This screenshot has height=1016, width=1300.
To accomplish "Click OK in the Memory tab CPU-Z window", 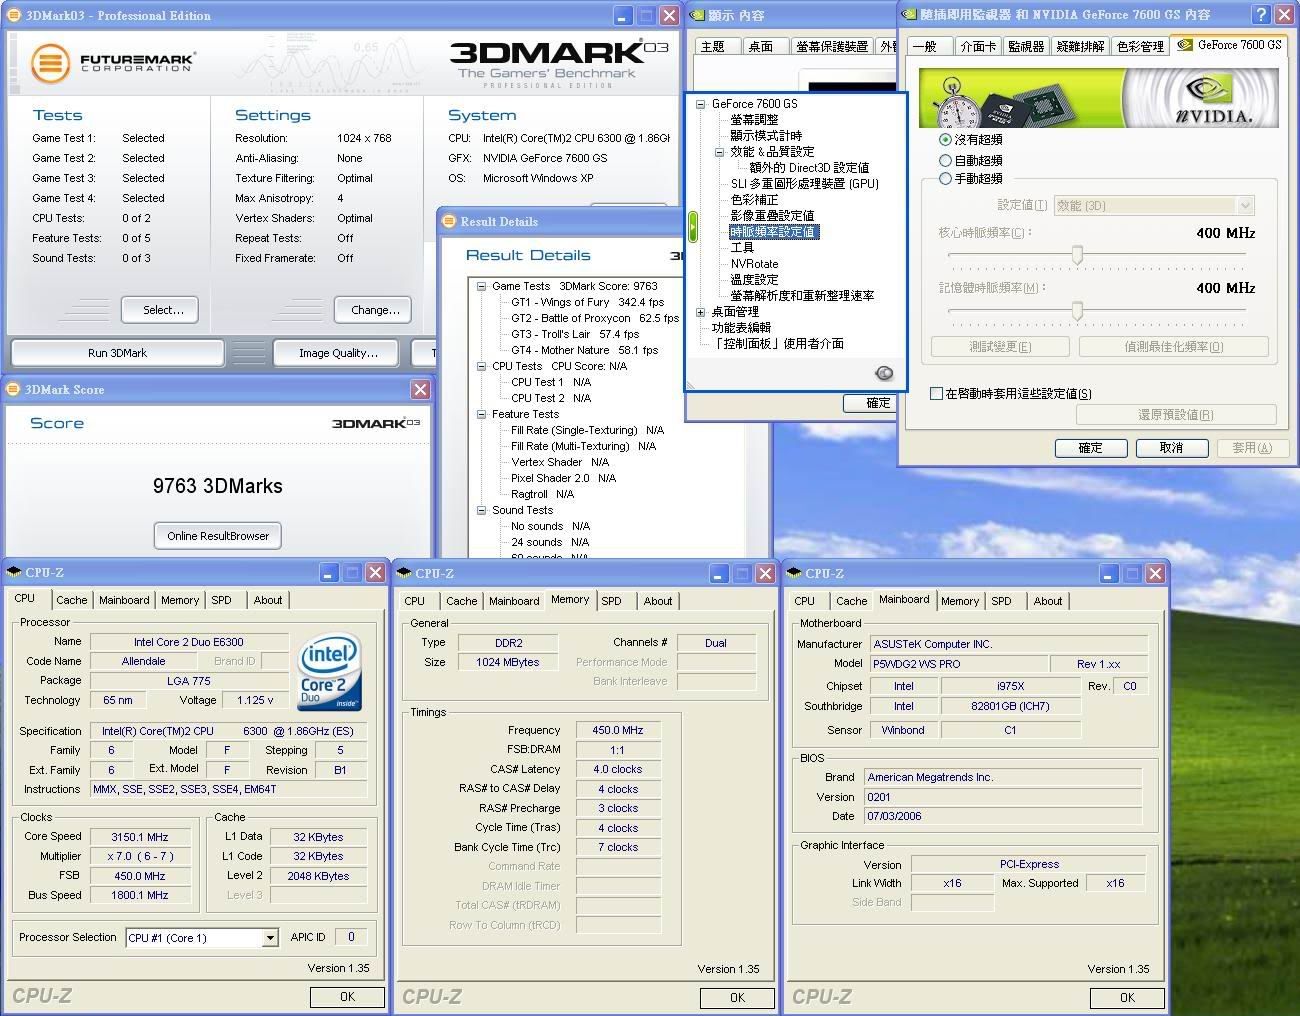I will [x=737, y=998].
